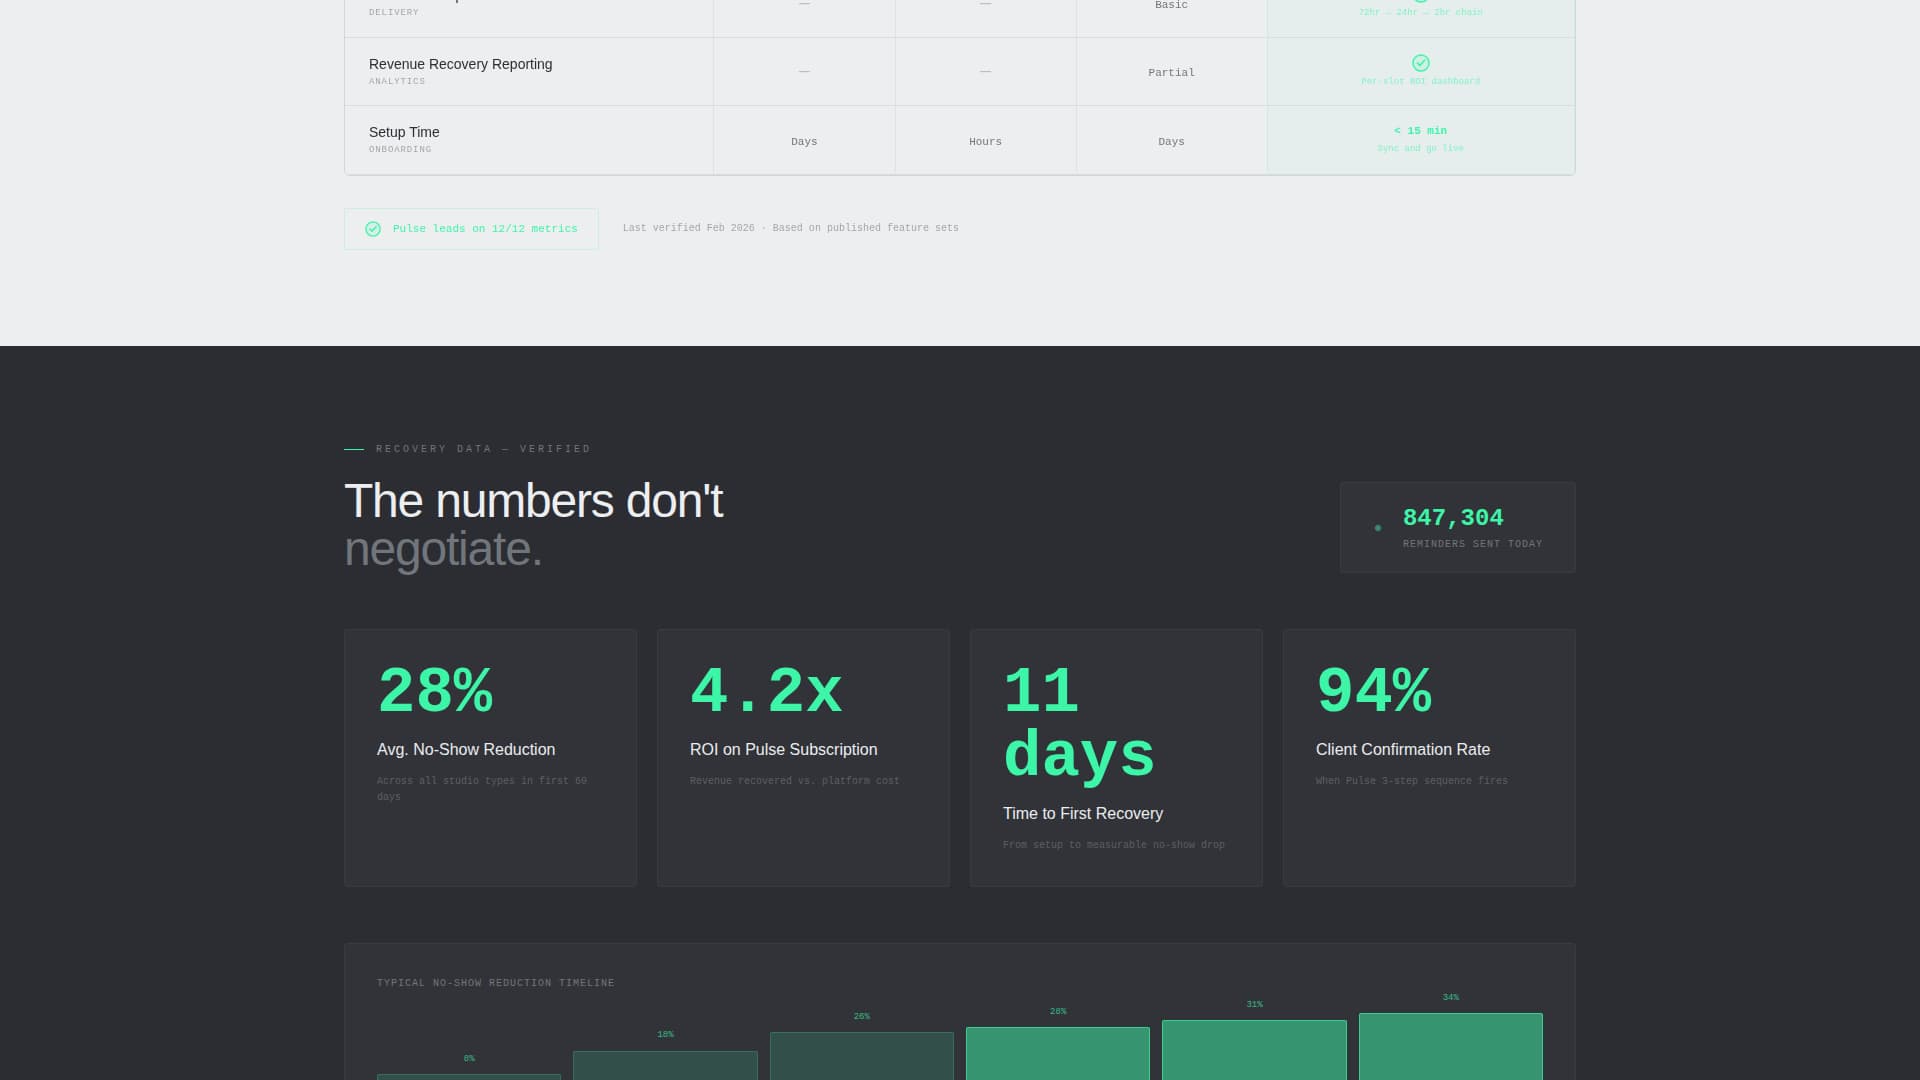Viewport: 1920px width, 1080px height.
Task: Click the 'RECOVERY DATA — VERIFIED' section label
Action: [x=483, y=449]
